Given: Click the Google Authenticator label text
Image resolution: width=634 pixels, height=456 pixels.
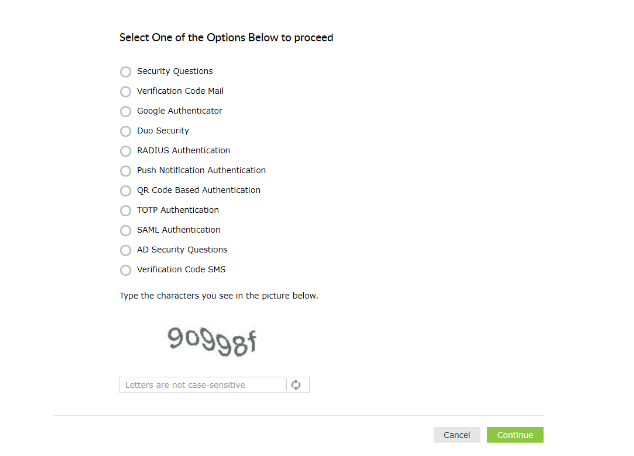Looking at the screenshot, I should pos(180,111).
